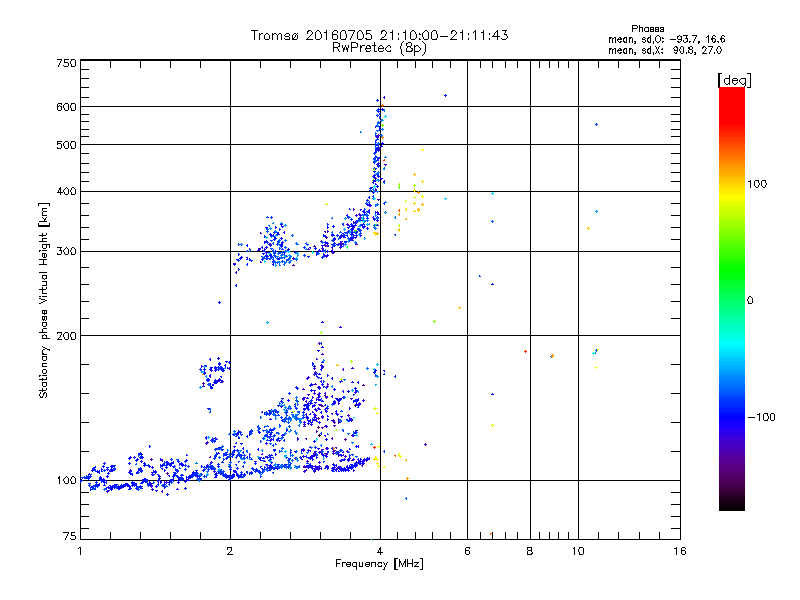Screen dimensions: 800x600
Task: Click y-axis tick label '200'
Action: [x=66, y=336]
